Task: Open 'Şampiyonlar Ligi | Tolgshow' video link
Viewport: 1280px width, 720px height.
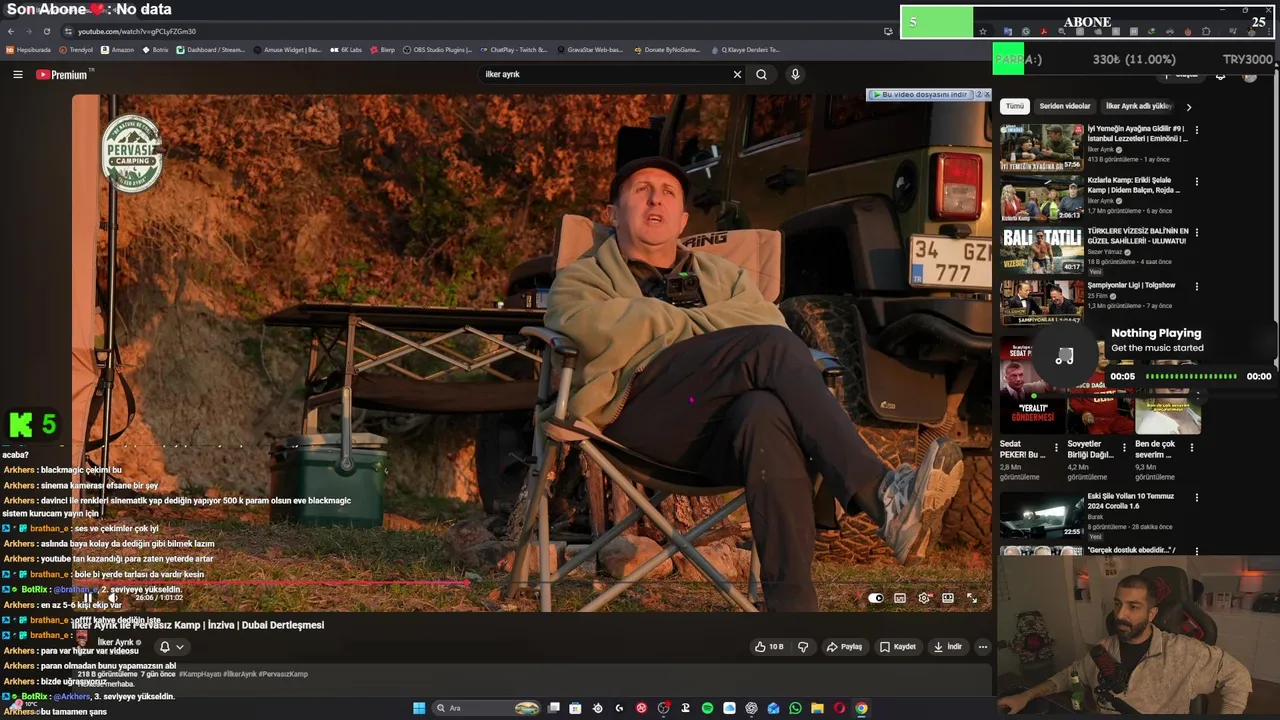Action: tap(1132, 285)
